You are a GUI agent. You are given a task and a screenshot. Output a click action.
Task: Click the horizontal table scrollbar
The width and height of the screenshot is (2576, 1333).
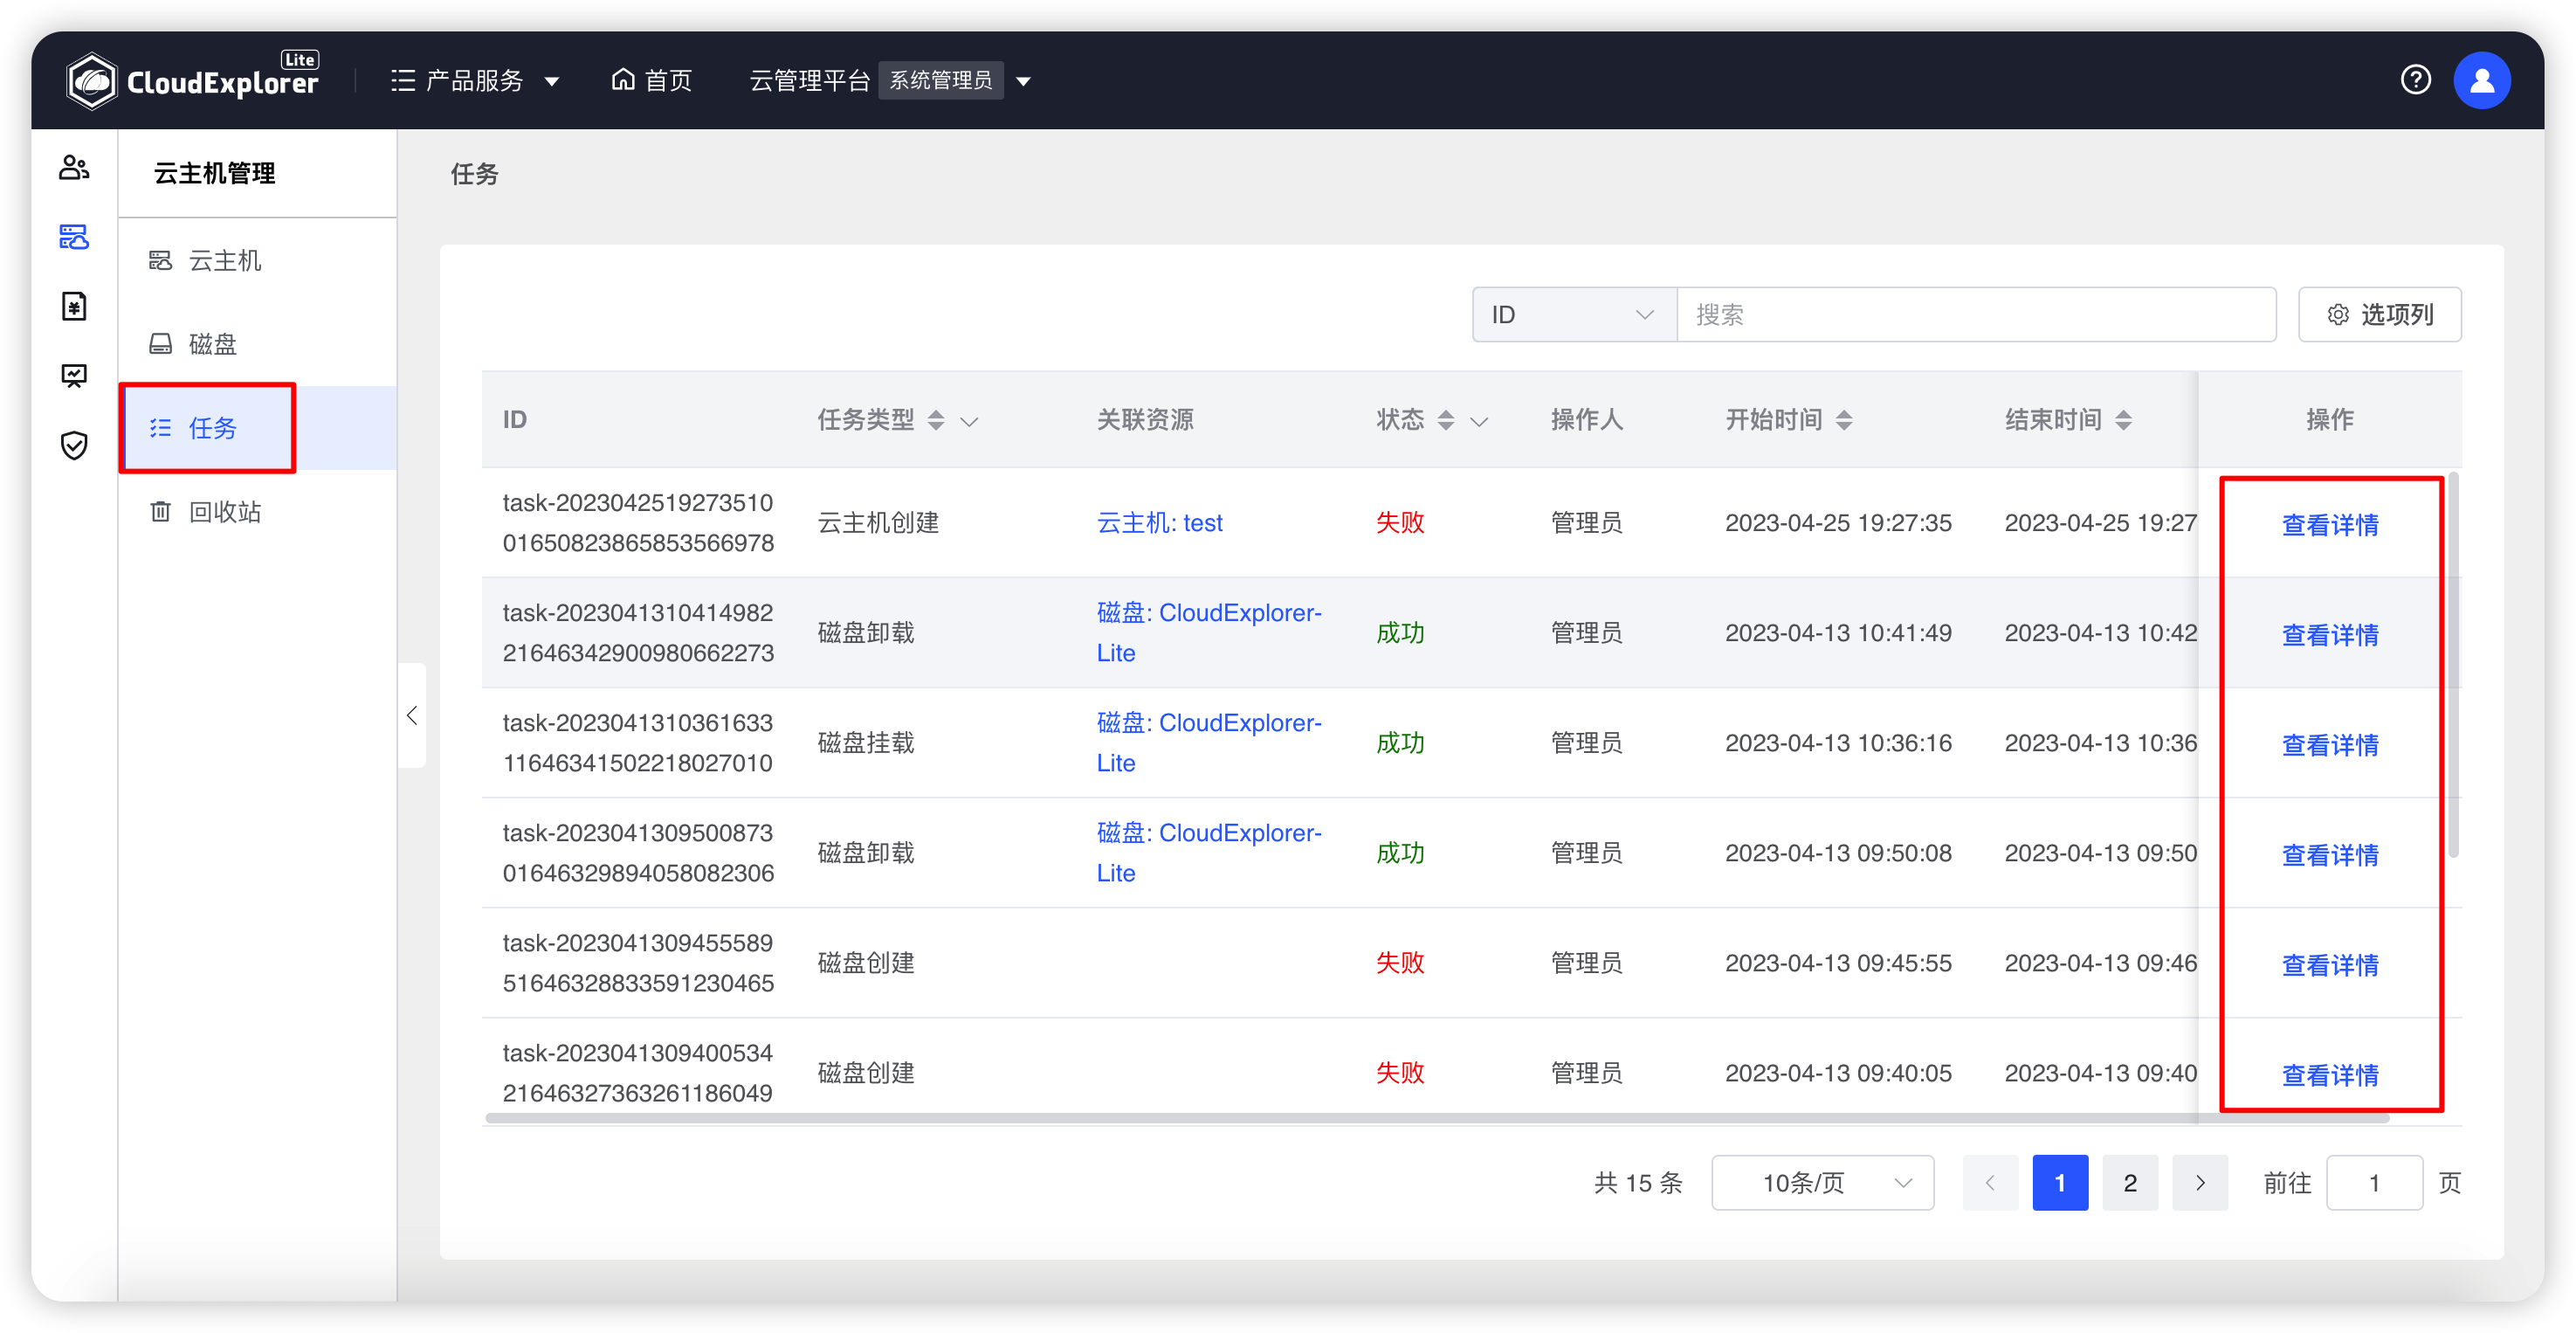click(x=1436, y=1119)
